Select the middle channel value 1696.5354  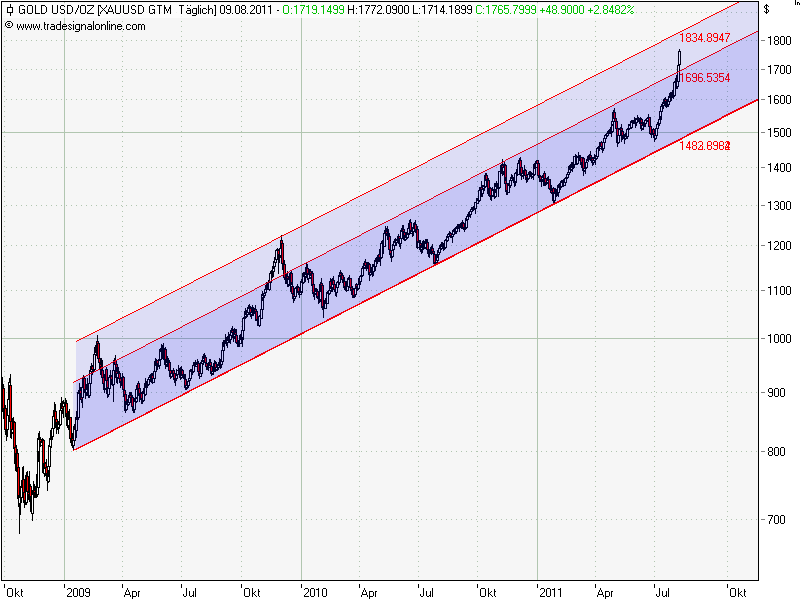point(705,78)
